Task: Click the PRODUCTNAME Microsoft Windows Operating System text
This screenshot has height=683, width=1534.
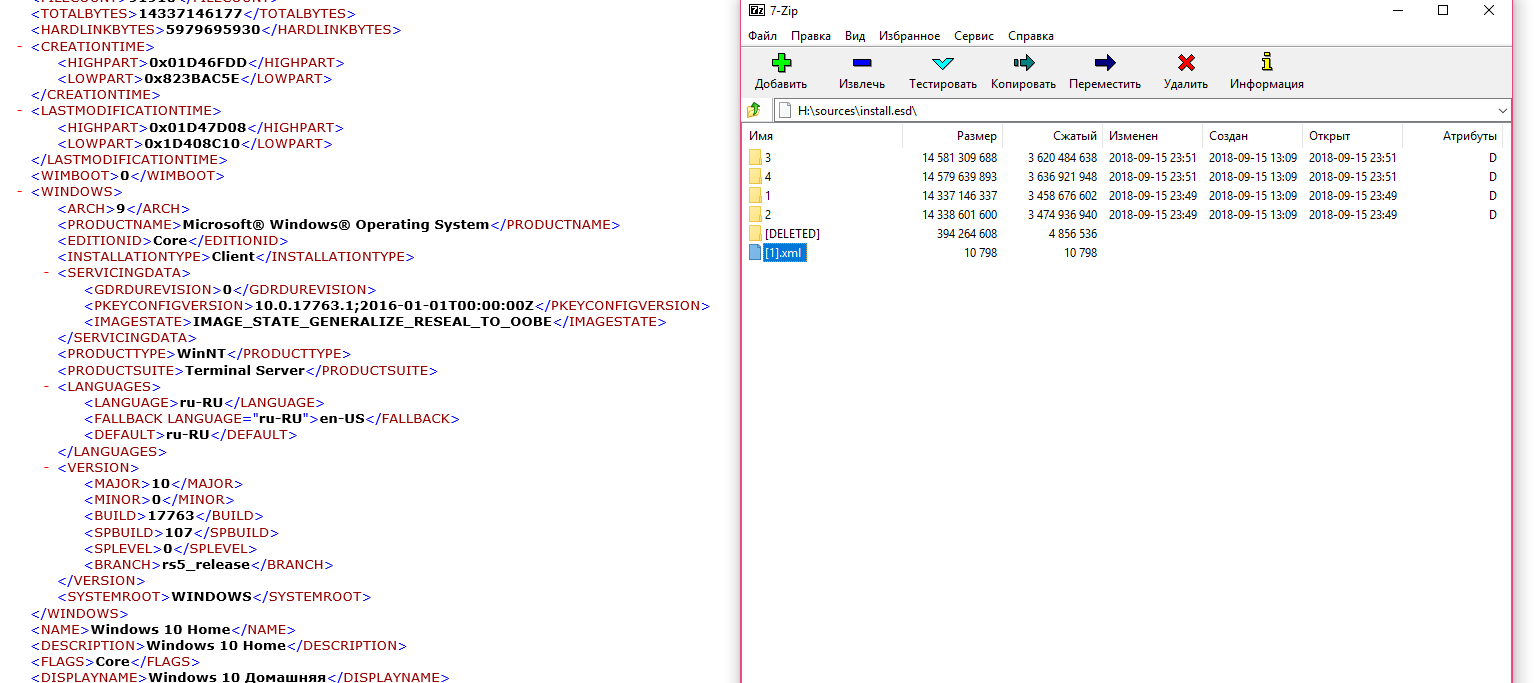Action: [x=336, y=225]
